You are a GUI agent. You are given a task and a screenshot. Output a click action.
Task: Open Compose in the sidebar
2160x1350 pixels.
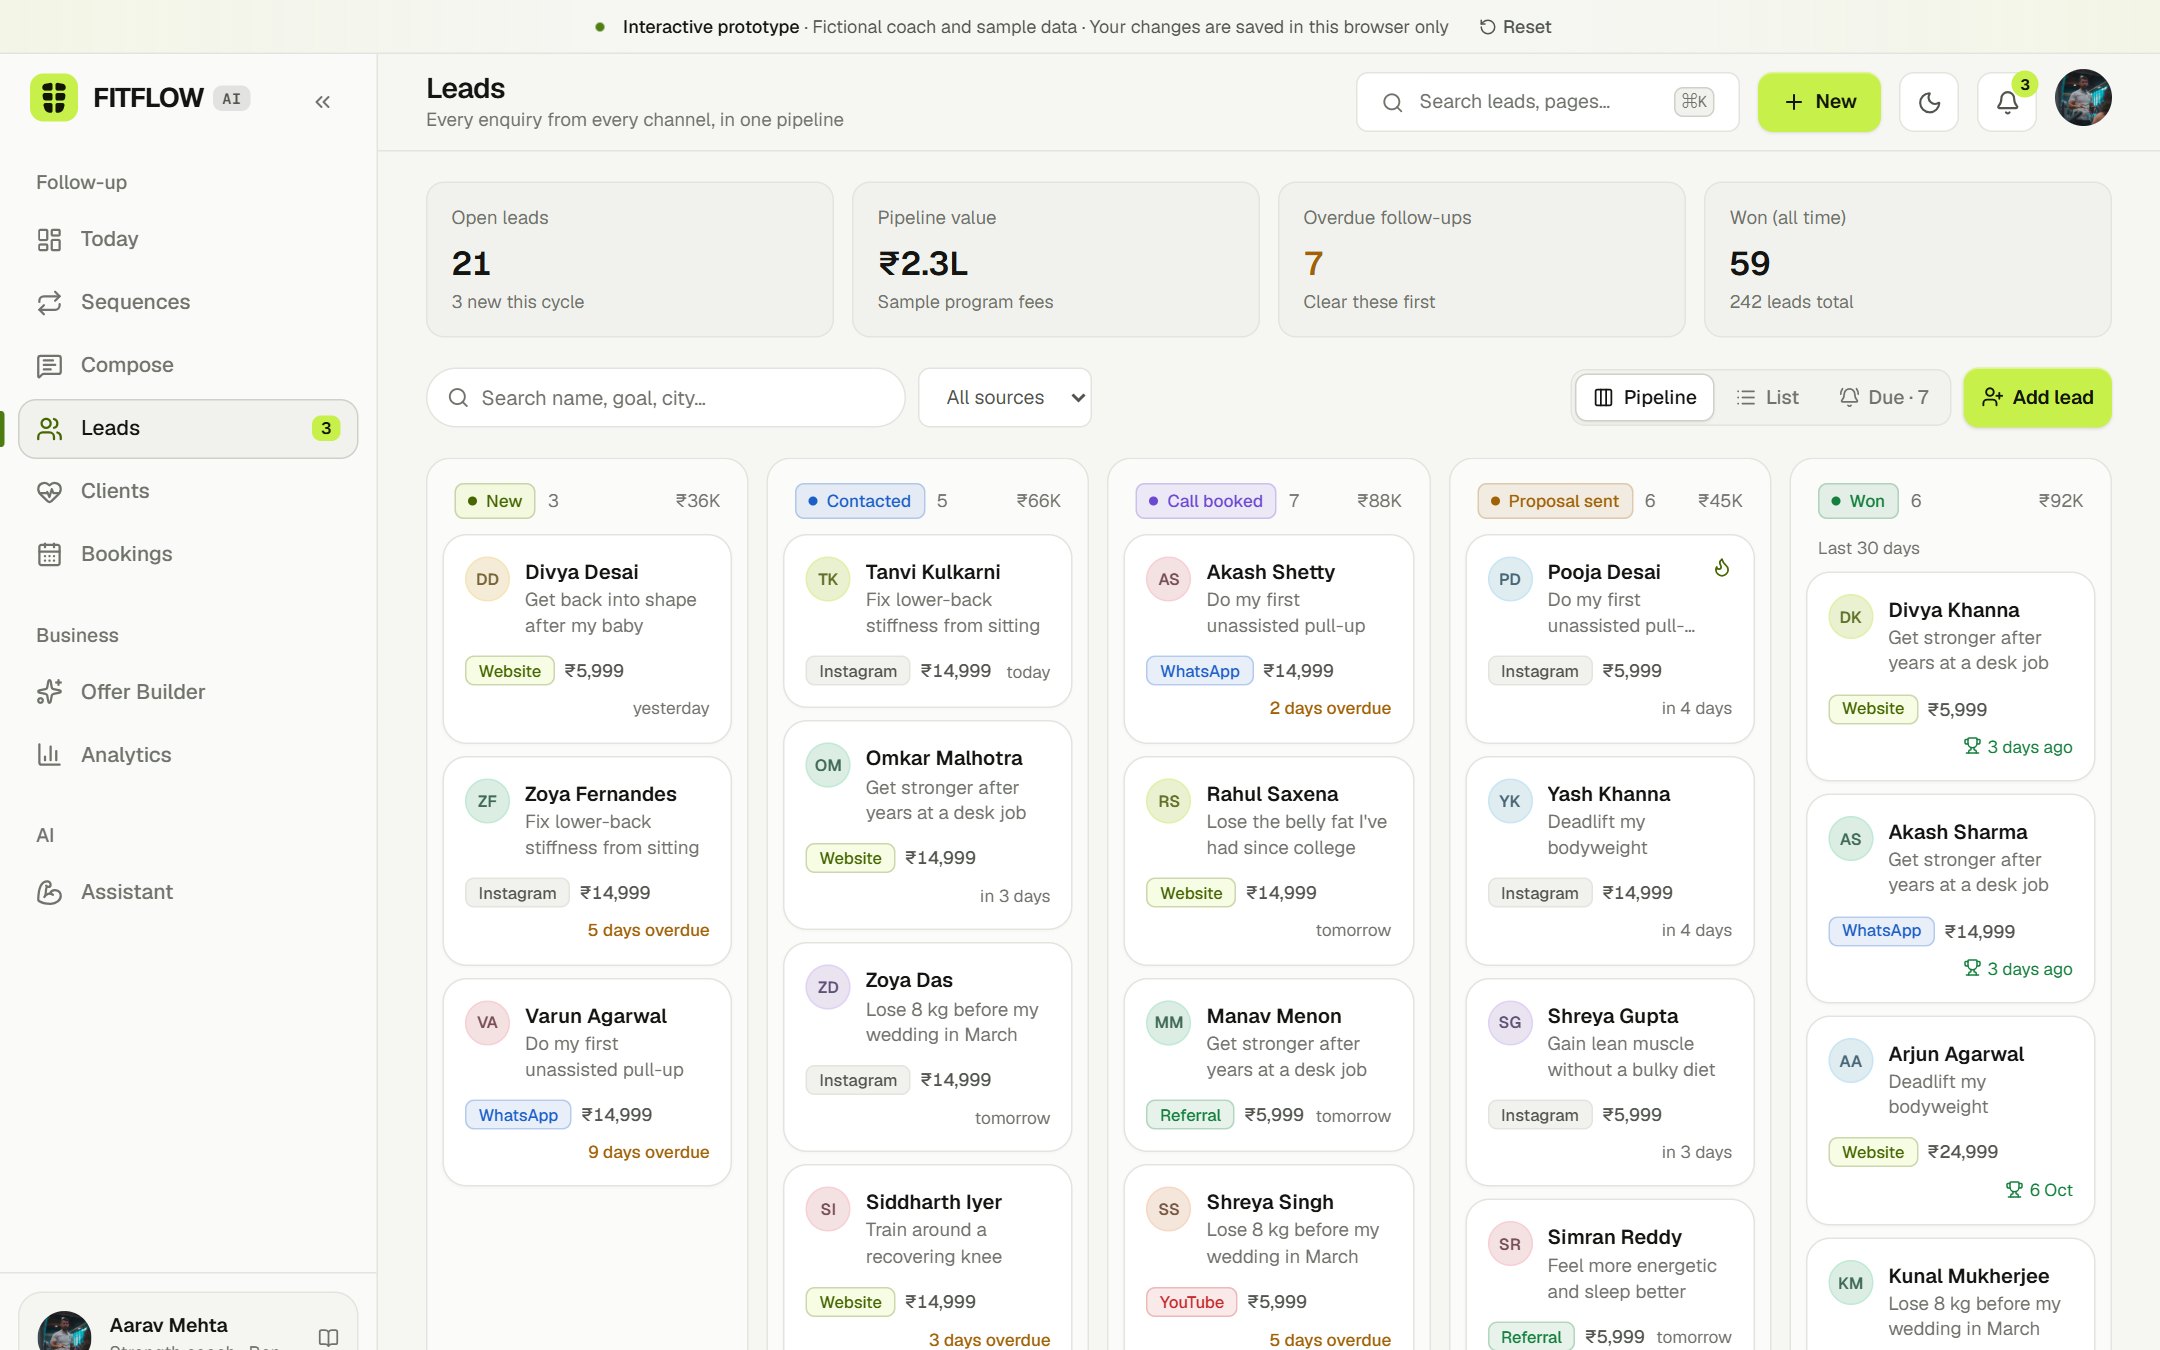tap(188, 365)
